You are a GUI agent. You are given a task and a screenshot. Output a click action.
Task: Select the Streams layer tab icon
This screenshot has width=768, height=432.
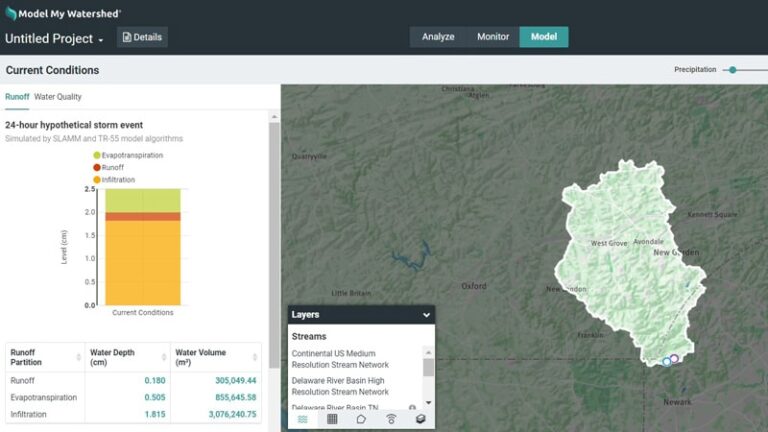(x=303, y=419)
